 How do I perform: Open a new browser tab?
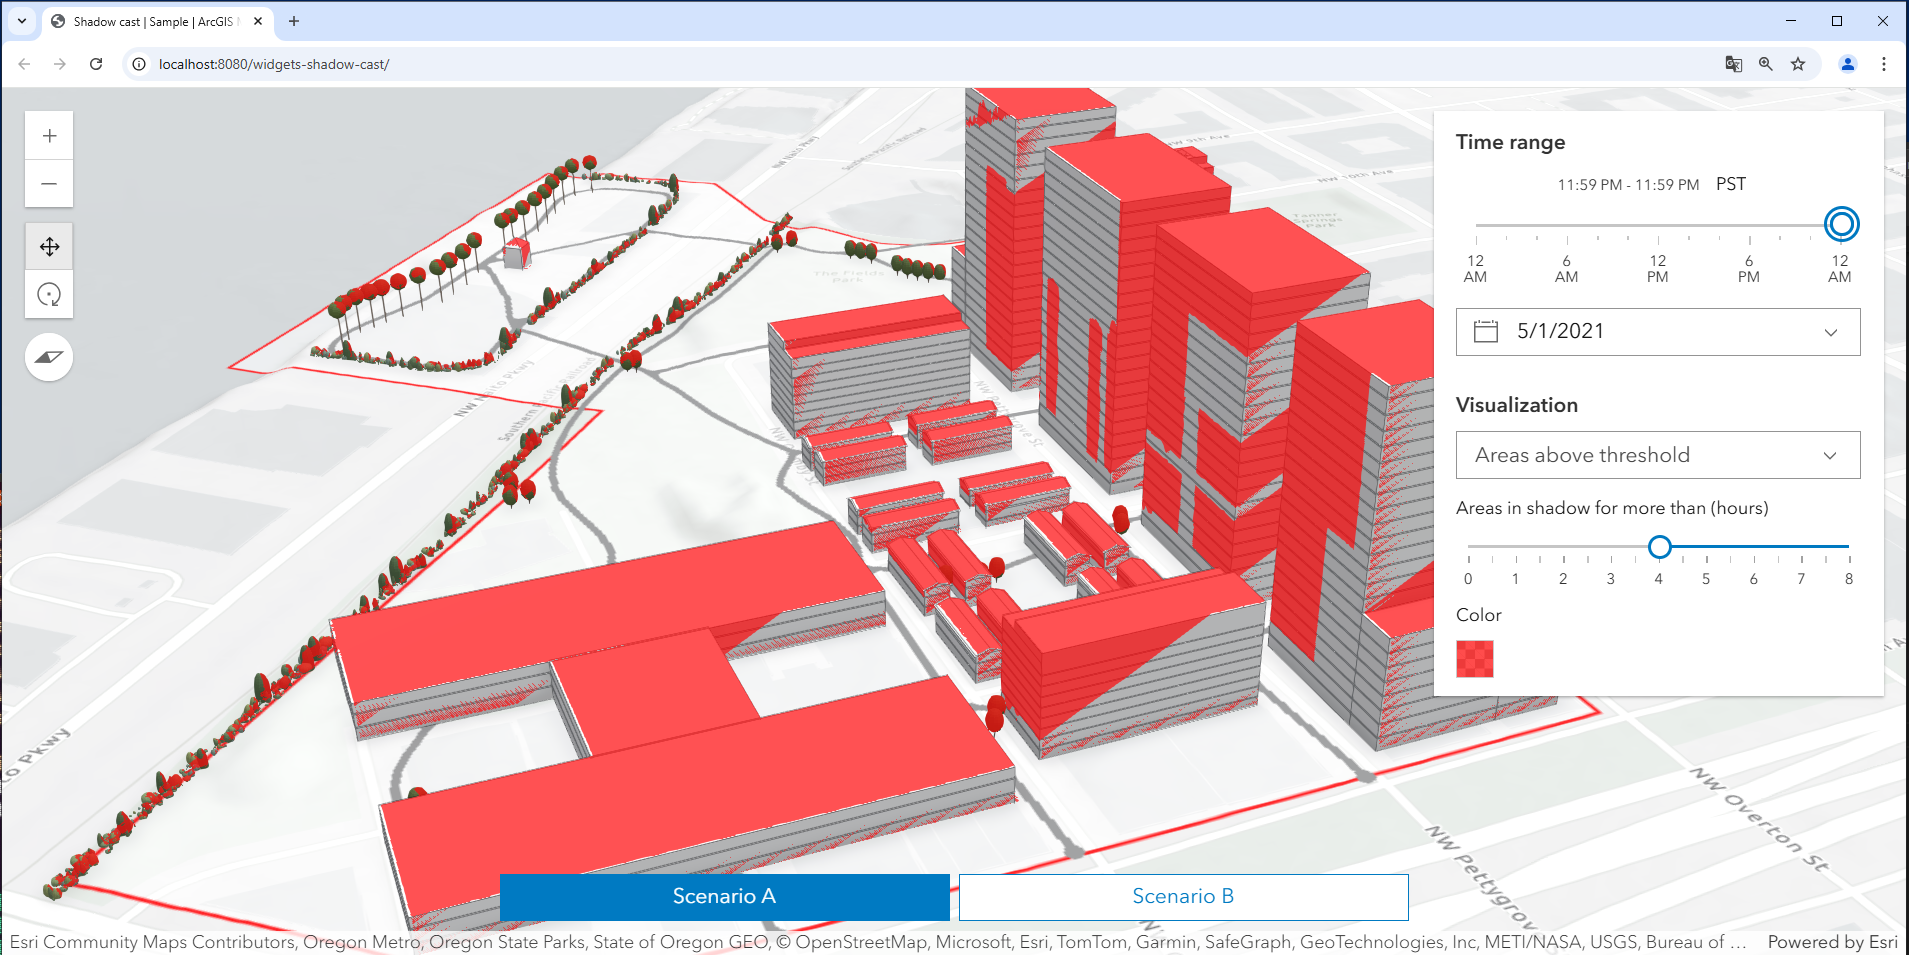[x=294, y=21]
